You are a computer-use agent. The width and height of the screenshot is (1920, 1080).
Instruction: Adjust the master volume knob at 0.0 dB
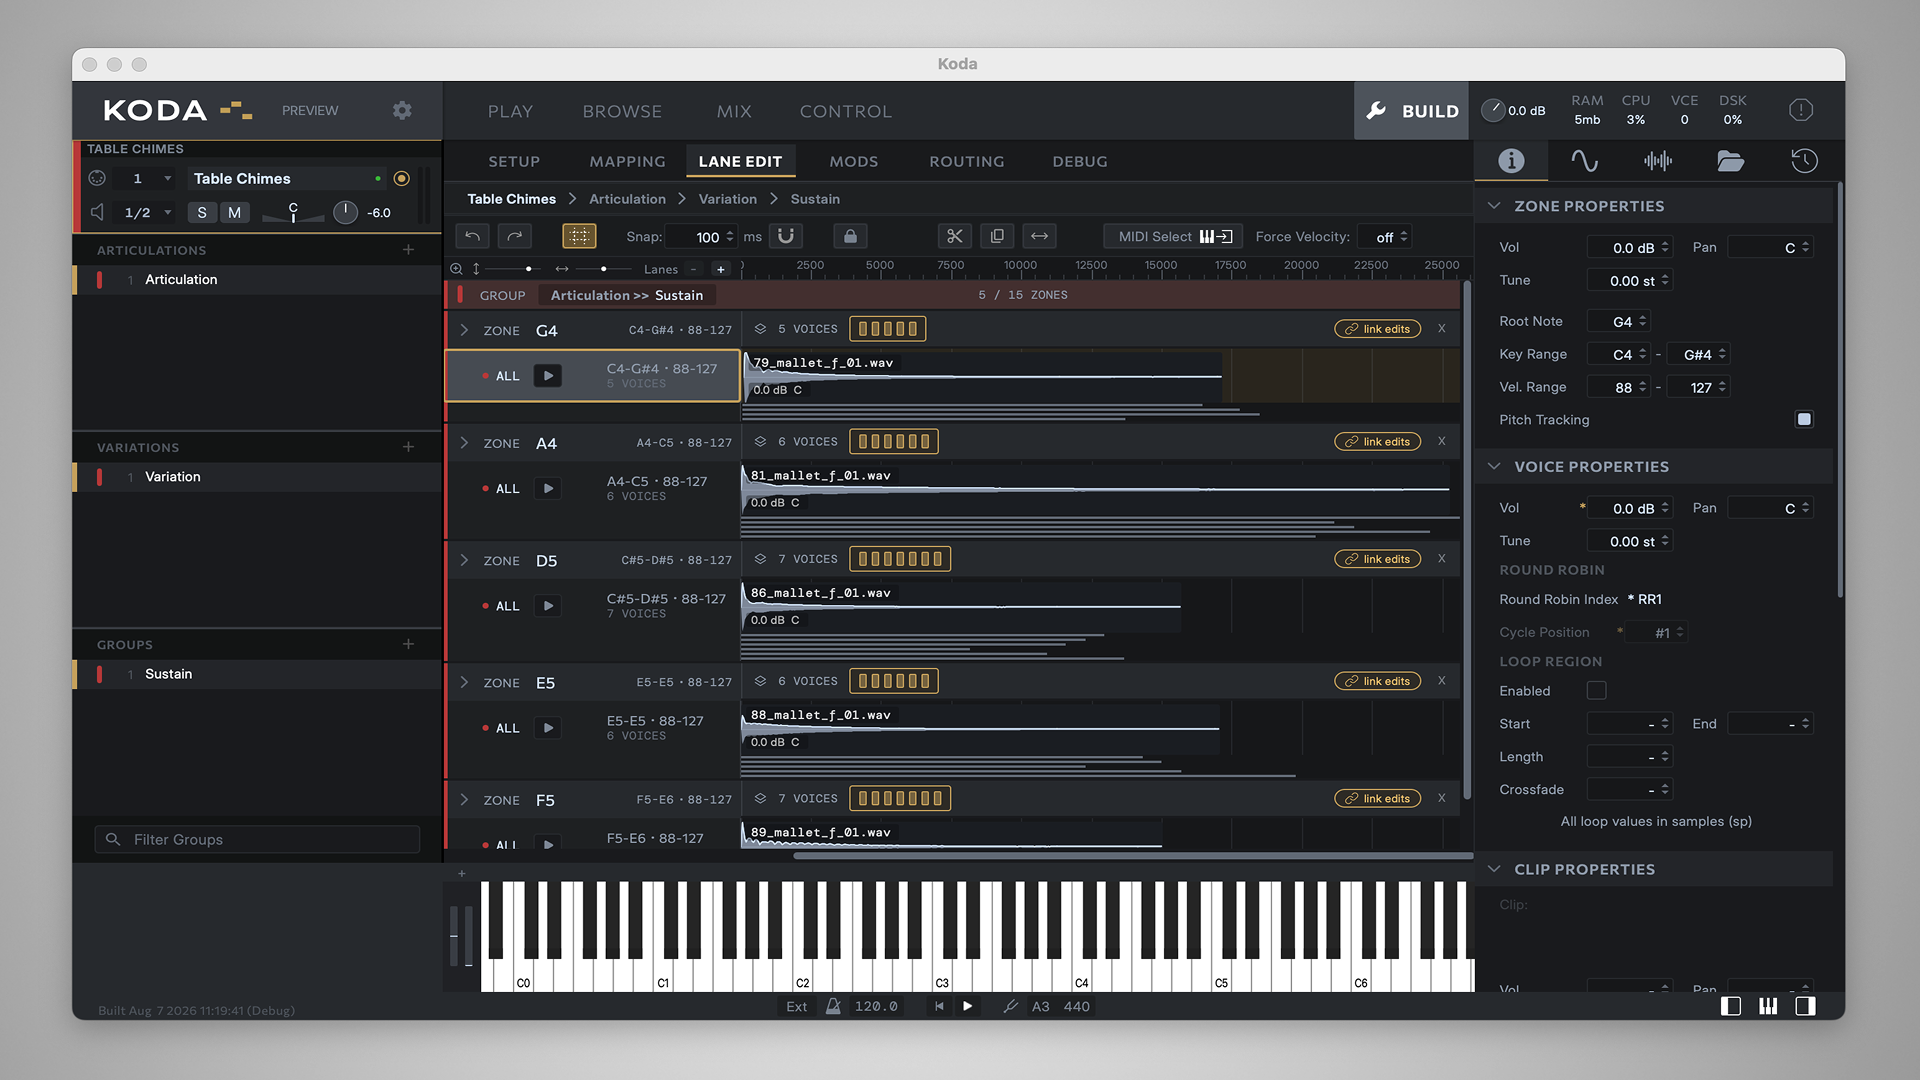[1493, 110]
